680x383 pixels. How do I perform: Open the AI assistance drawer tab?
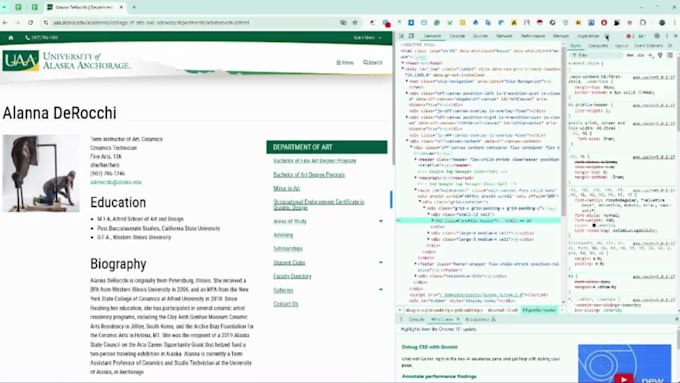click(x=480, y=320)
